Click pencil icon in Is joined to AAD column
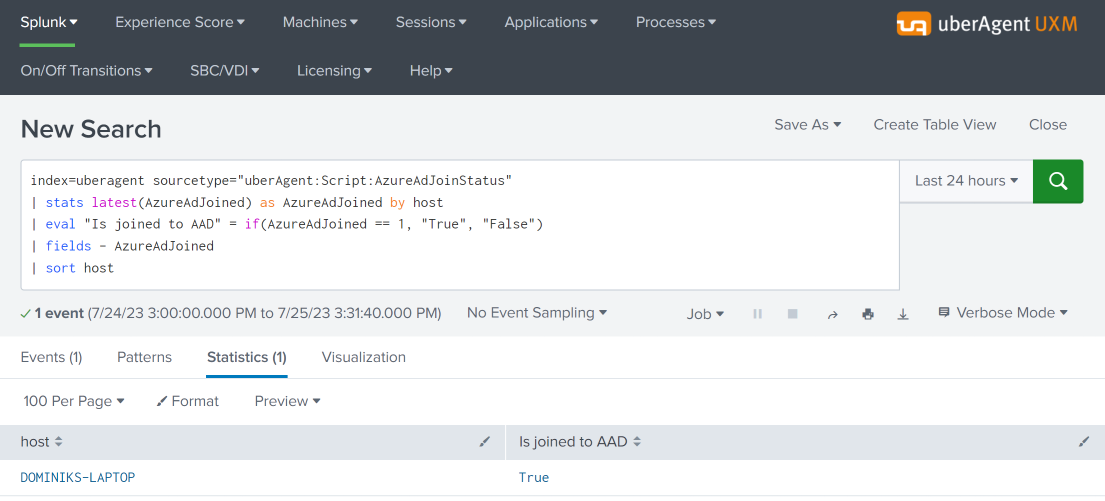The image size is (1105, 501). pos(1083,441)
